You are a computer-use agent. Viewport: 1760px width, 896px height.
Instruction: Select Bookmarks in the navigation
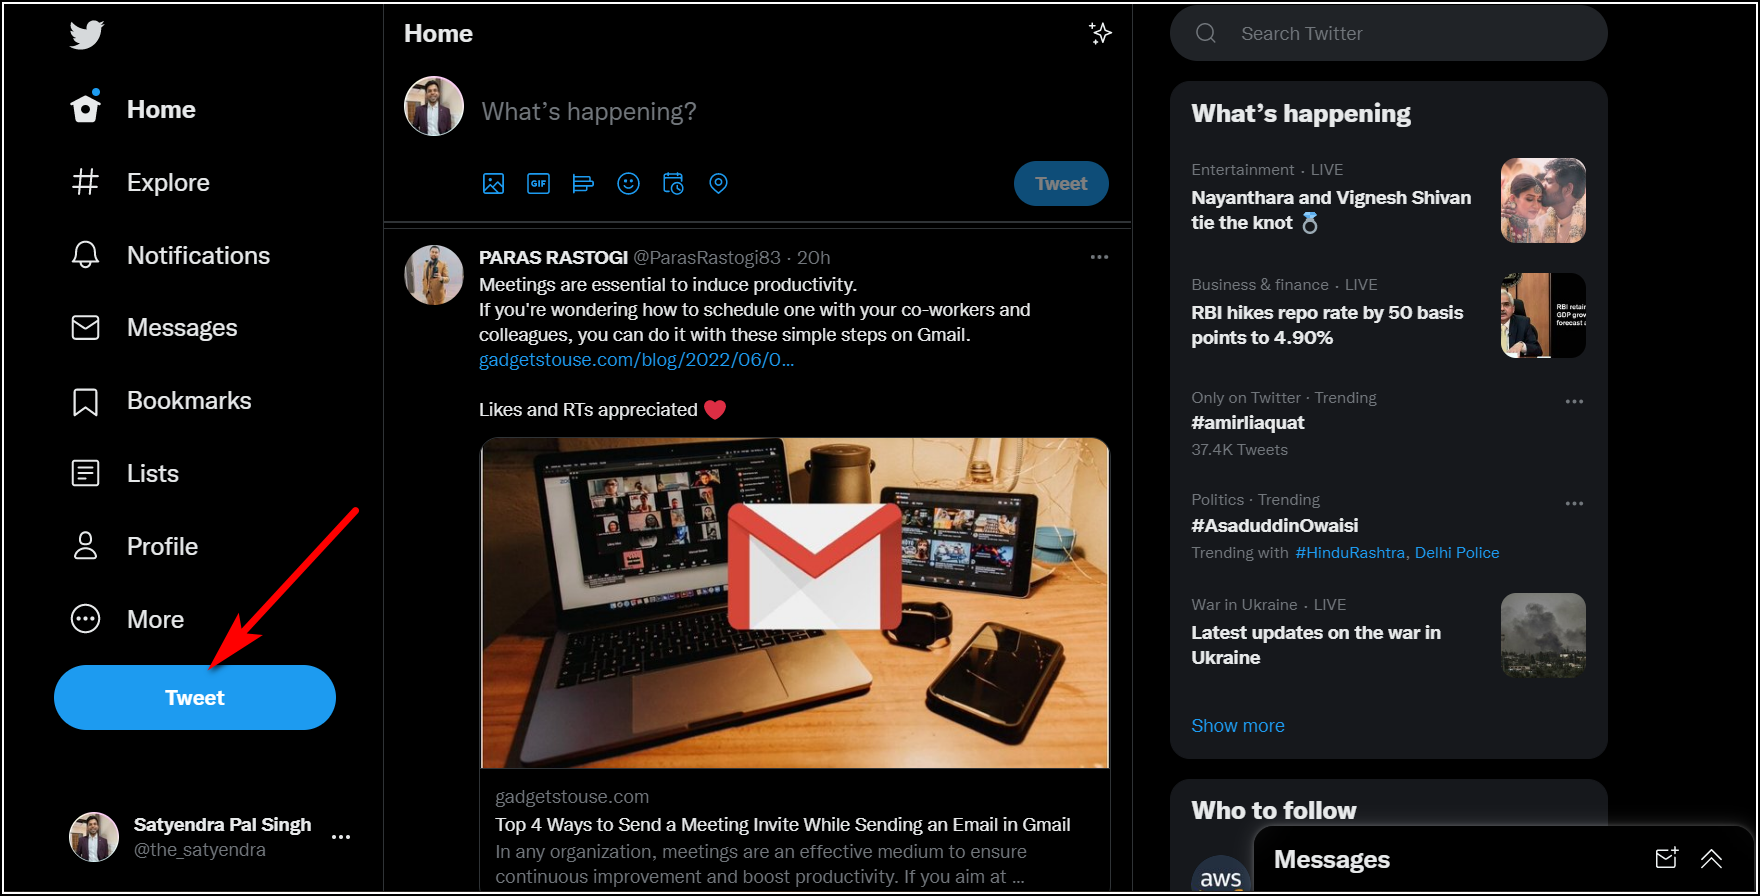pos(189,401)
